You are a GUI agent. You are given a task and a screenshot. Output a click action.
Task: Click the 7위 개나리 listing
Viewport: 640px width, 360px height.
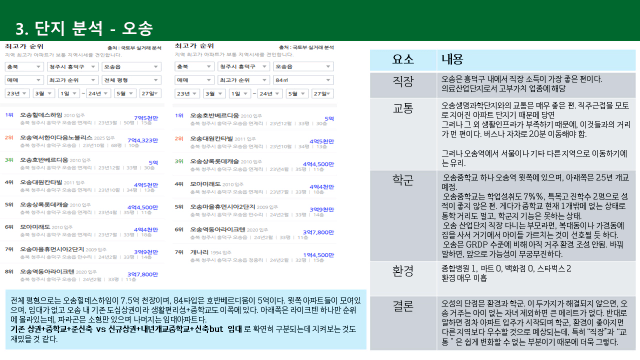(254, 256)
